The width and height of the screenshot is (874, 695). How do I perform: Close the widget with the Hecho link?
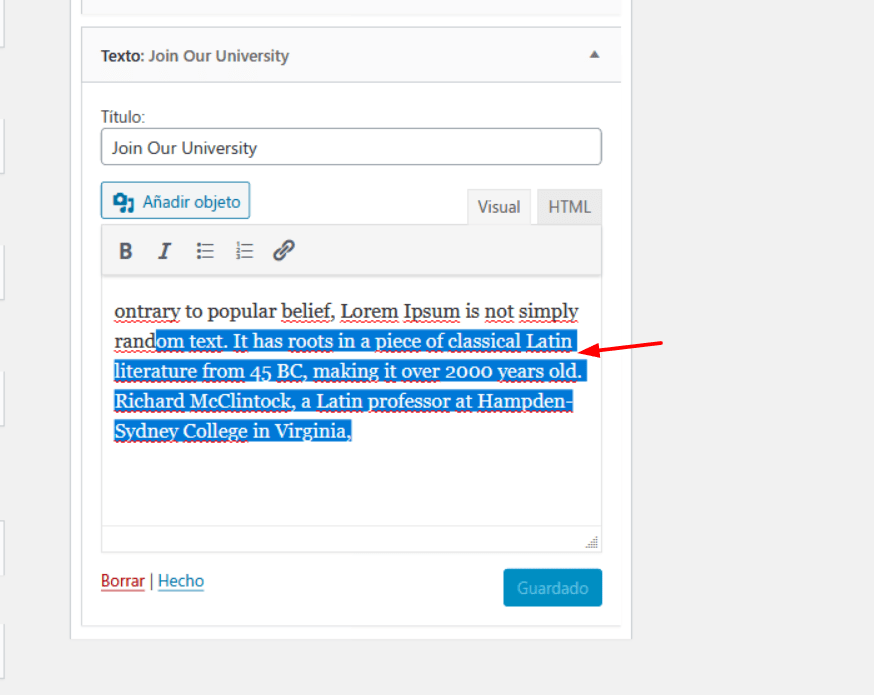tap(181, 581)
